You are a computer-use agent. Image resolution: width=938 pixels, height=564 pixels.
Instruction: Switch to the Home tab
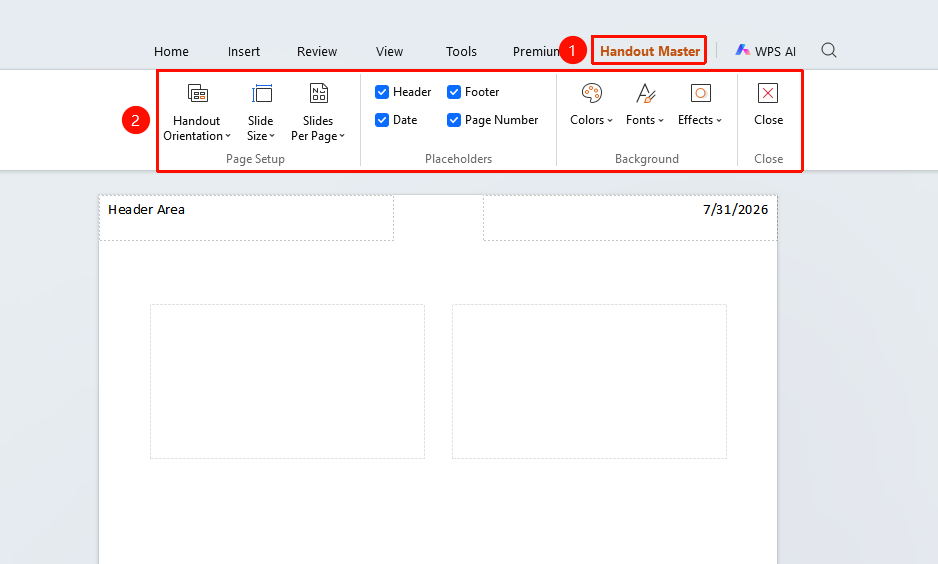(171, 51)
